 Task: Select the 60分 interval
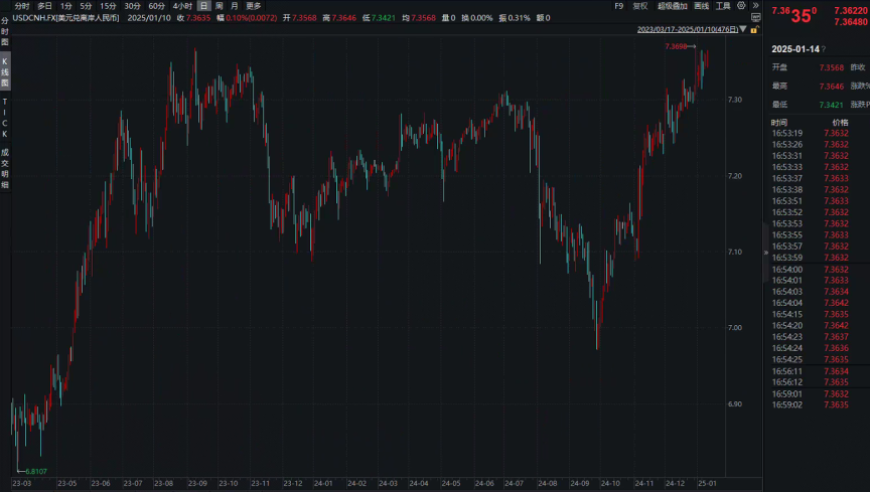(156, 6)
